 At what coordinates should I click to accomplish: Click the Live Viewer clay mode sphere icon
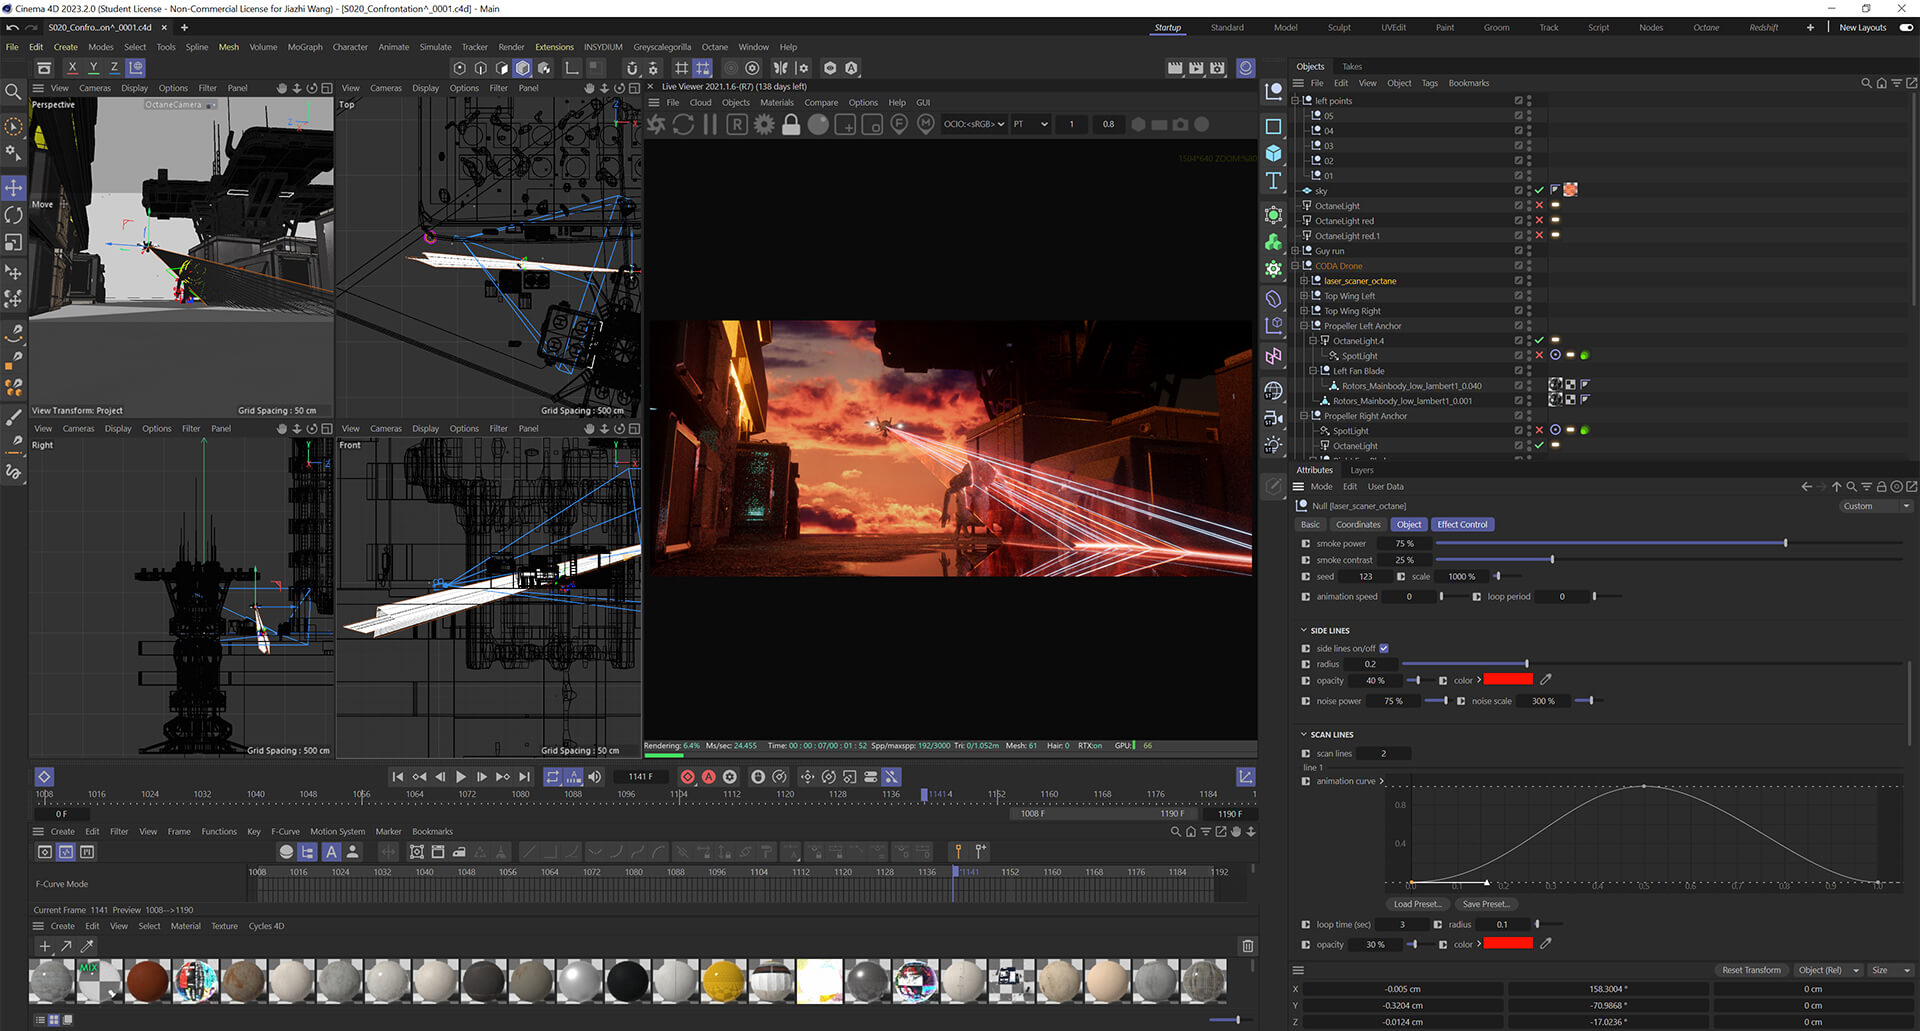pos(818,124)
